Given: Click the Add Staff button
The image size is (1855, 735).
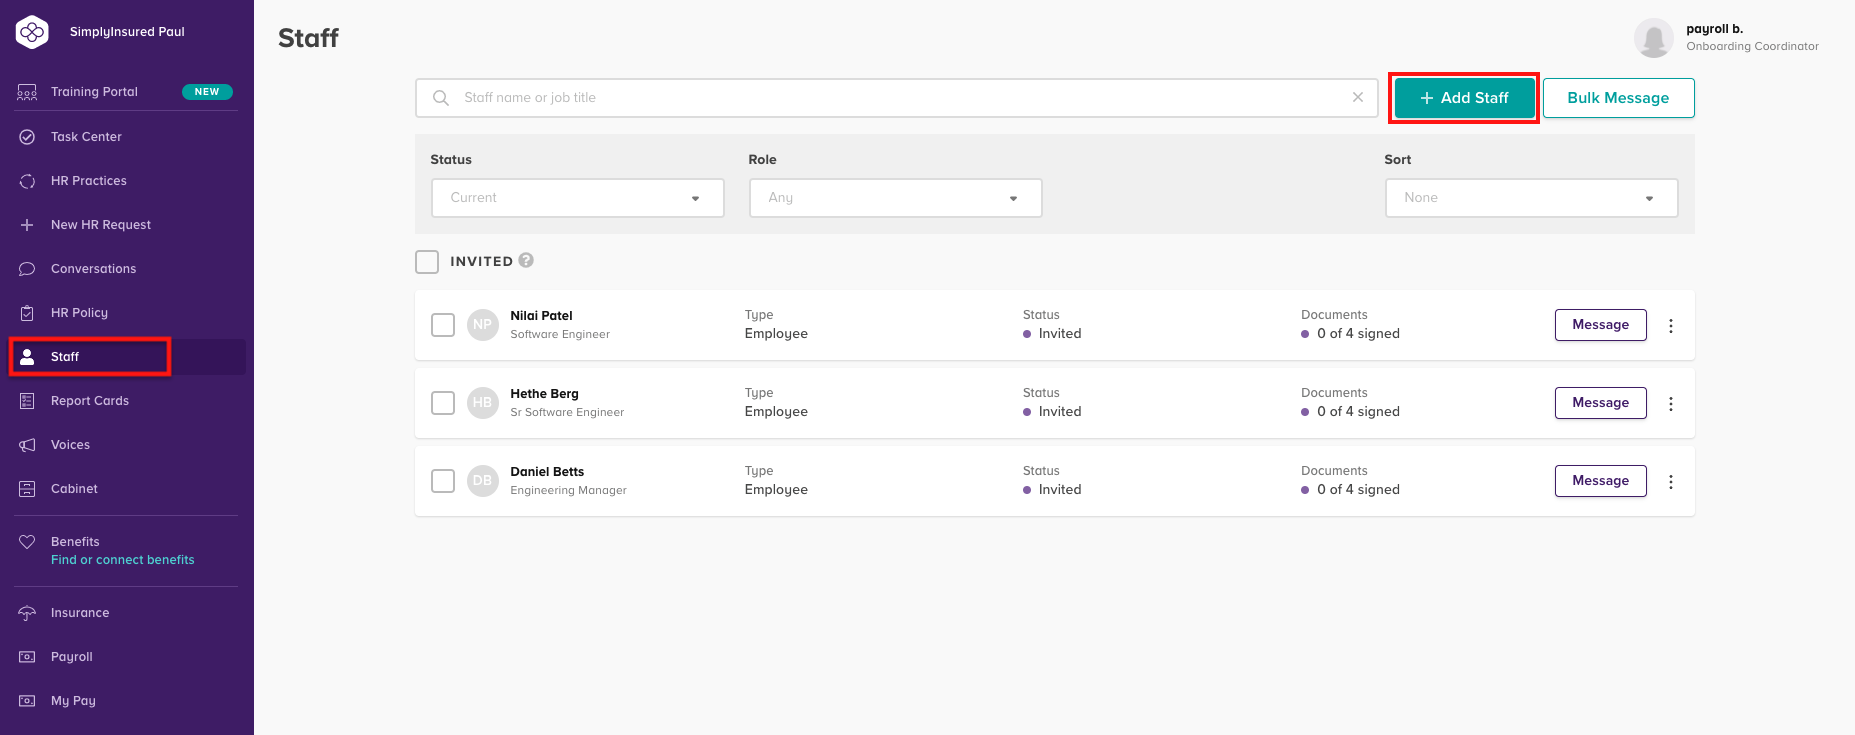Looking at the screenshot, I should [1464, 98].
